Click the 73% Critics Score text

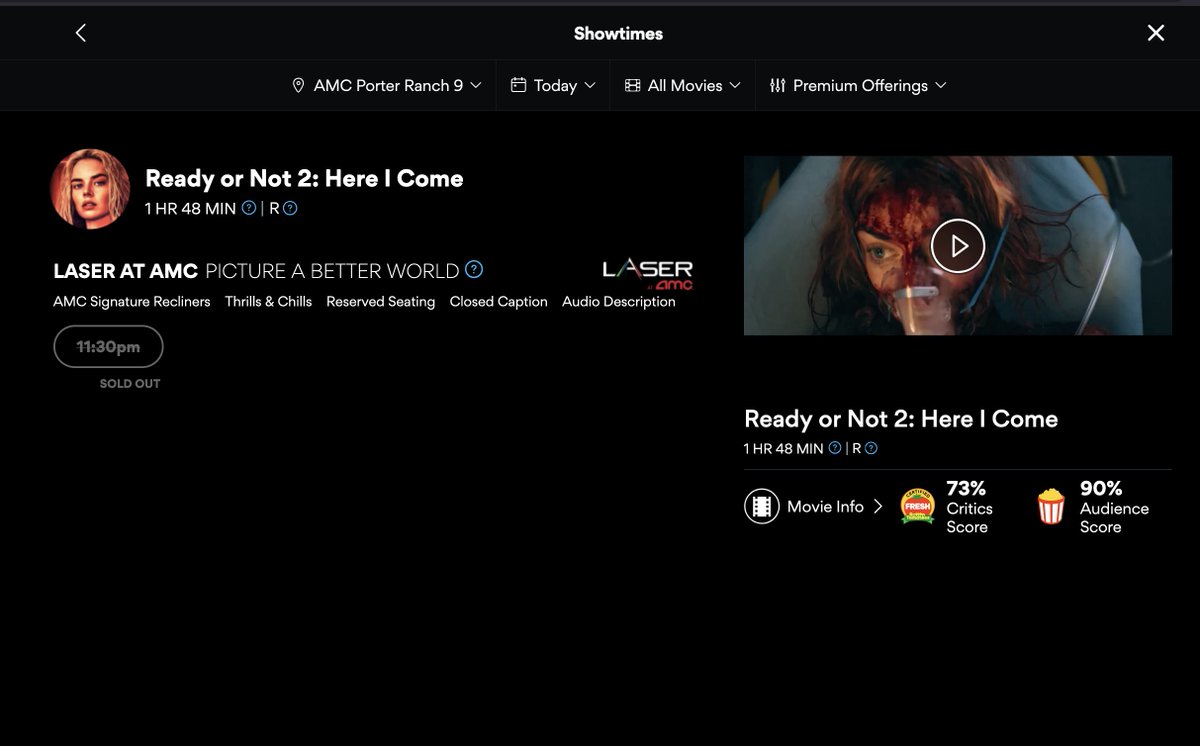pyautogui.click(x=970, y=507)
